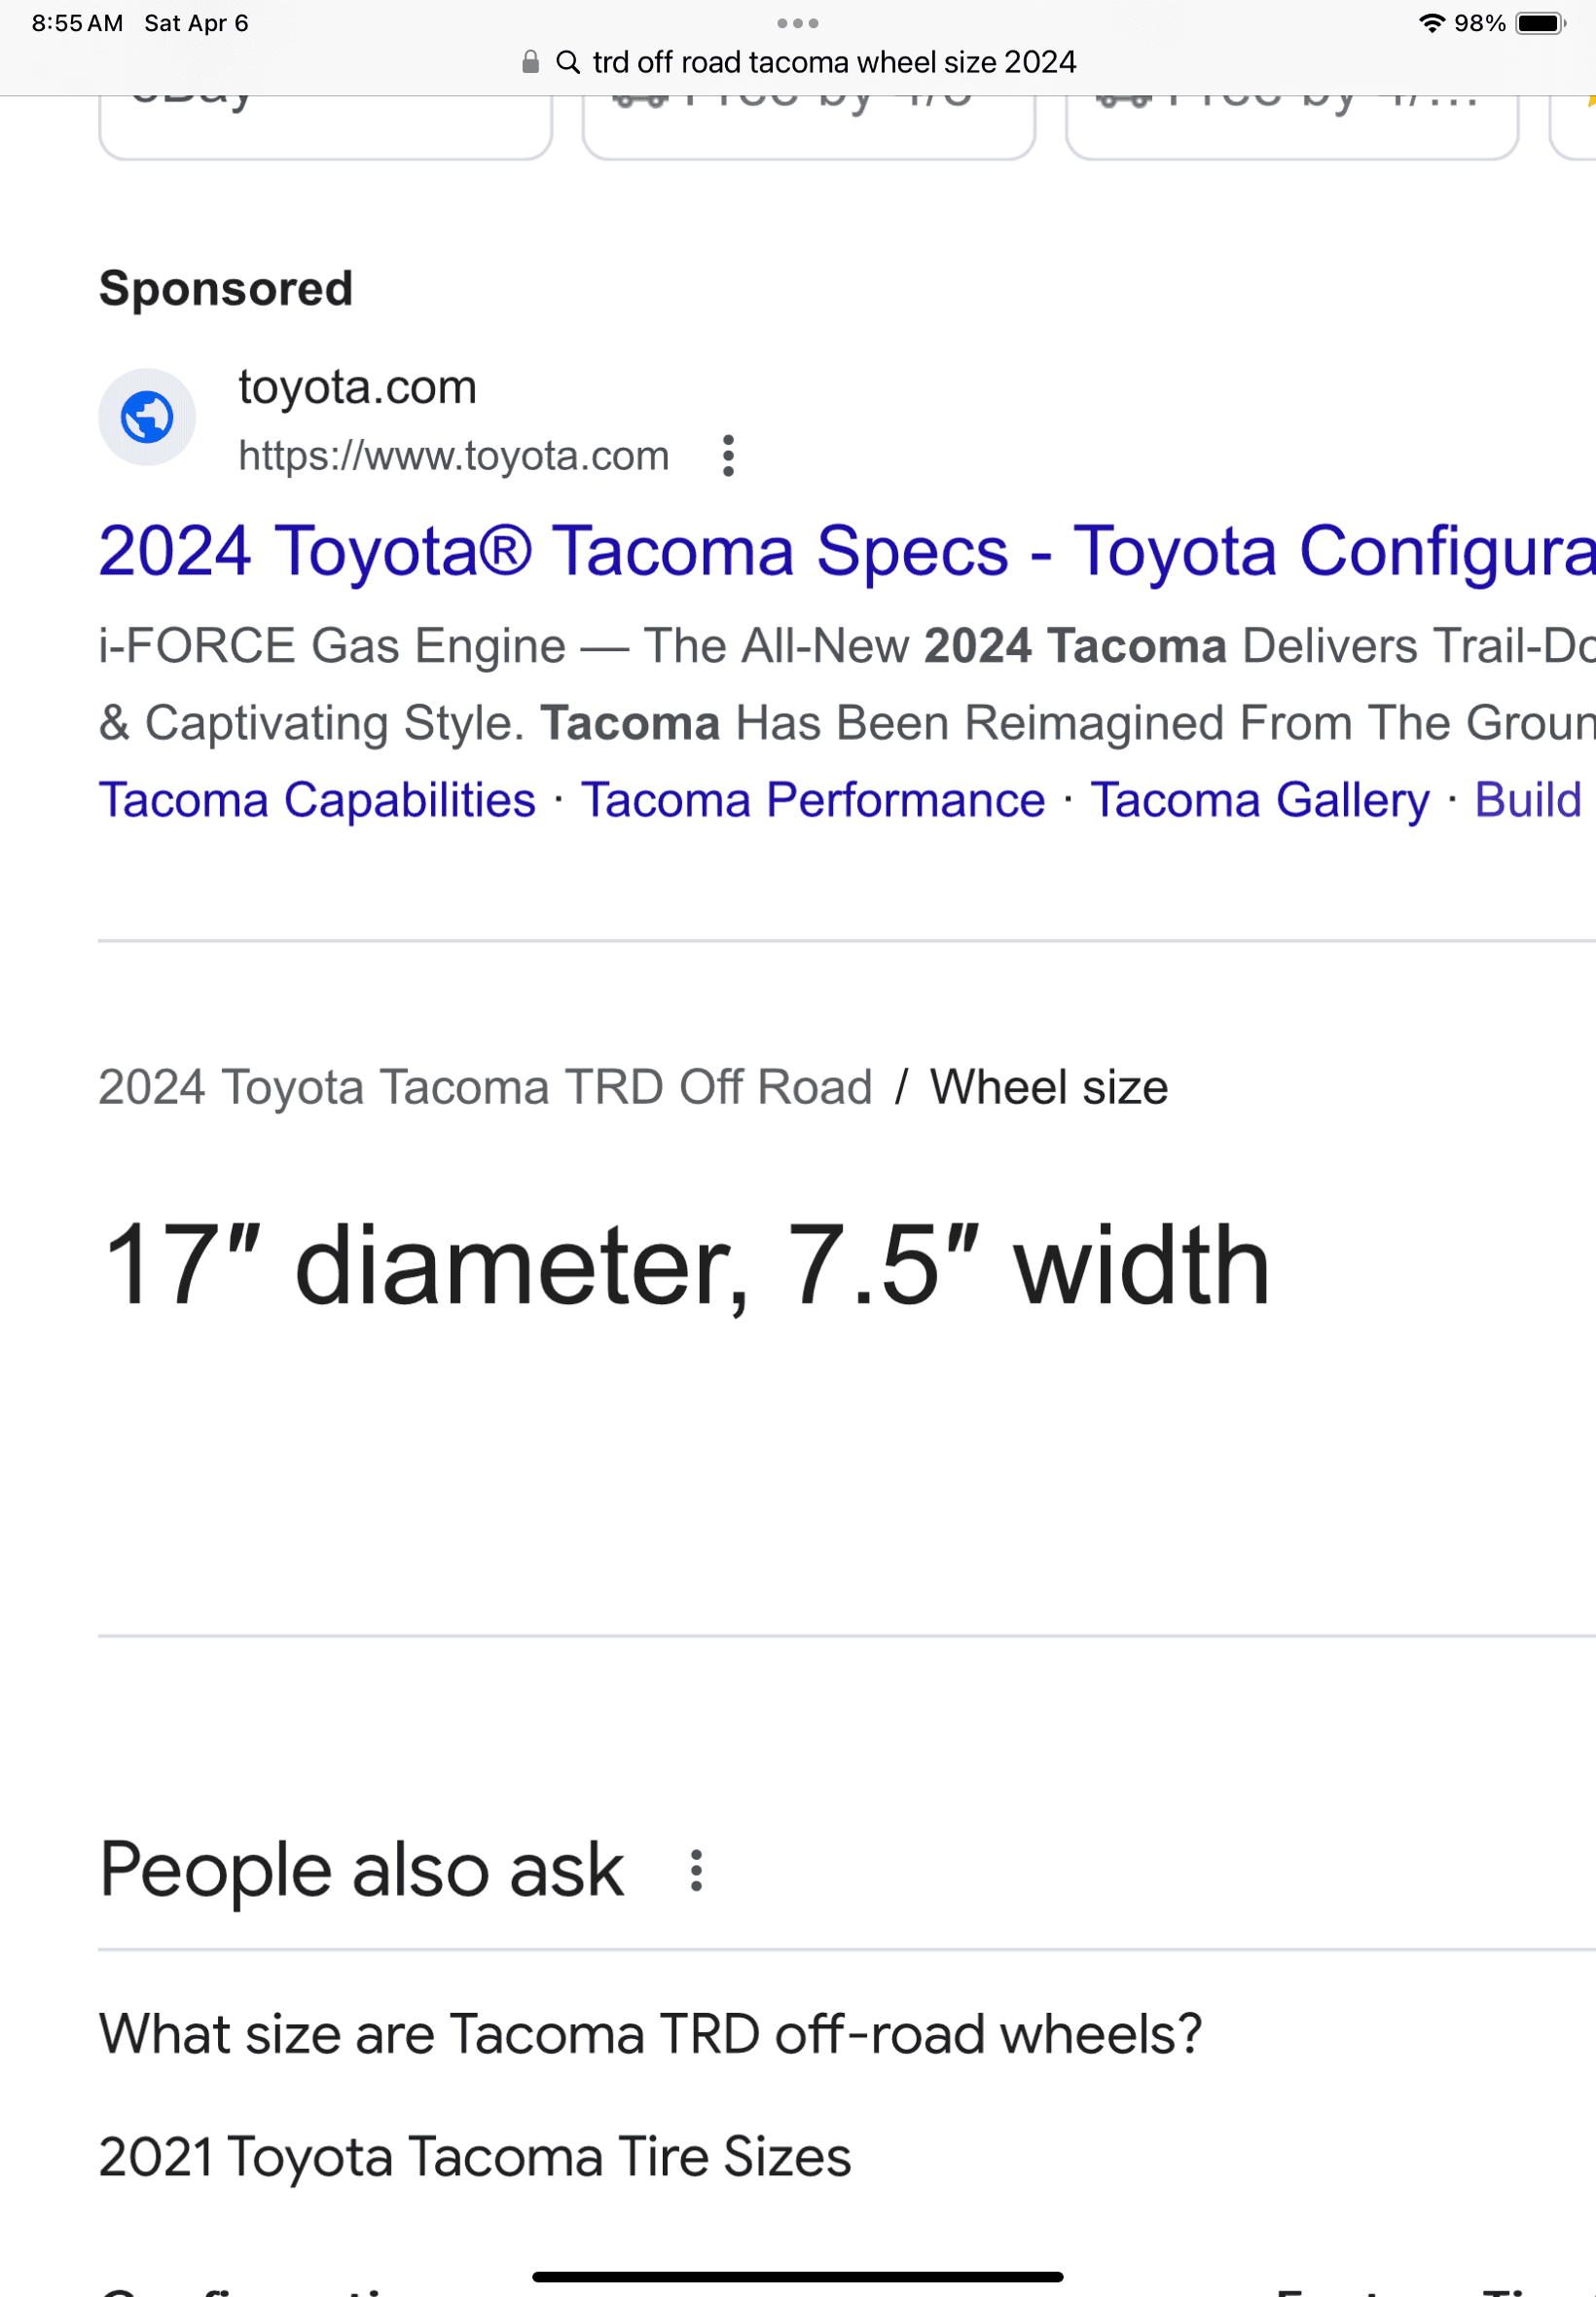Open the ad options three-dot menu beside toyota.com URL
The width and height of the screenshot is (1596, 2297).
coord(728,456)
